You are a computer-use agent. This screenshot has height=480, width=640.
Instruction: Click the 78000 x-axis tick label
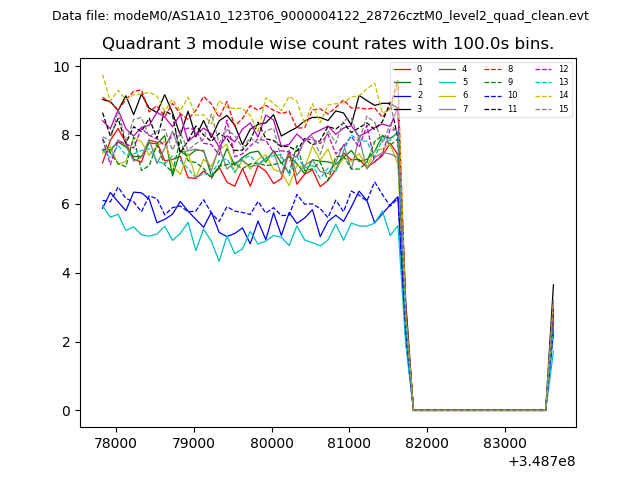115,443
